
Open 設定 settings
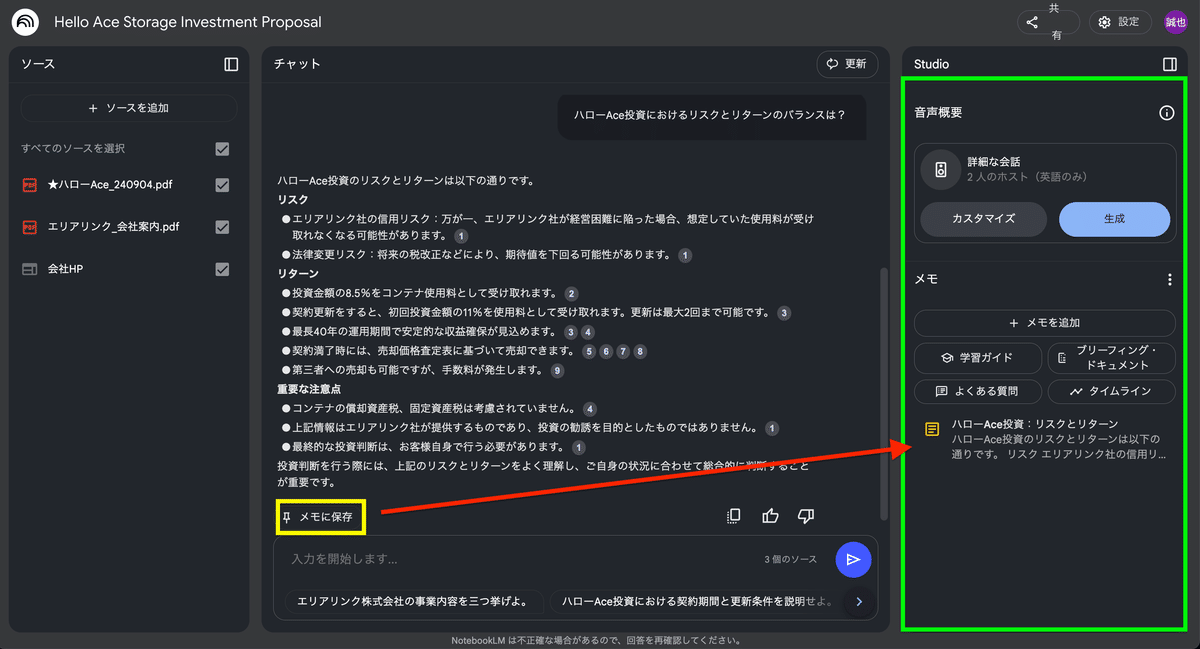[x=1118, y=22]
